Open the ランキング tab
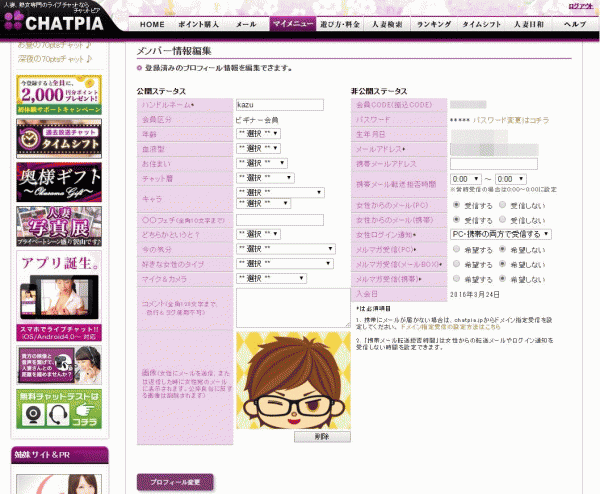 click(434, 24)
